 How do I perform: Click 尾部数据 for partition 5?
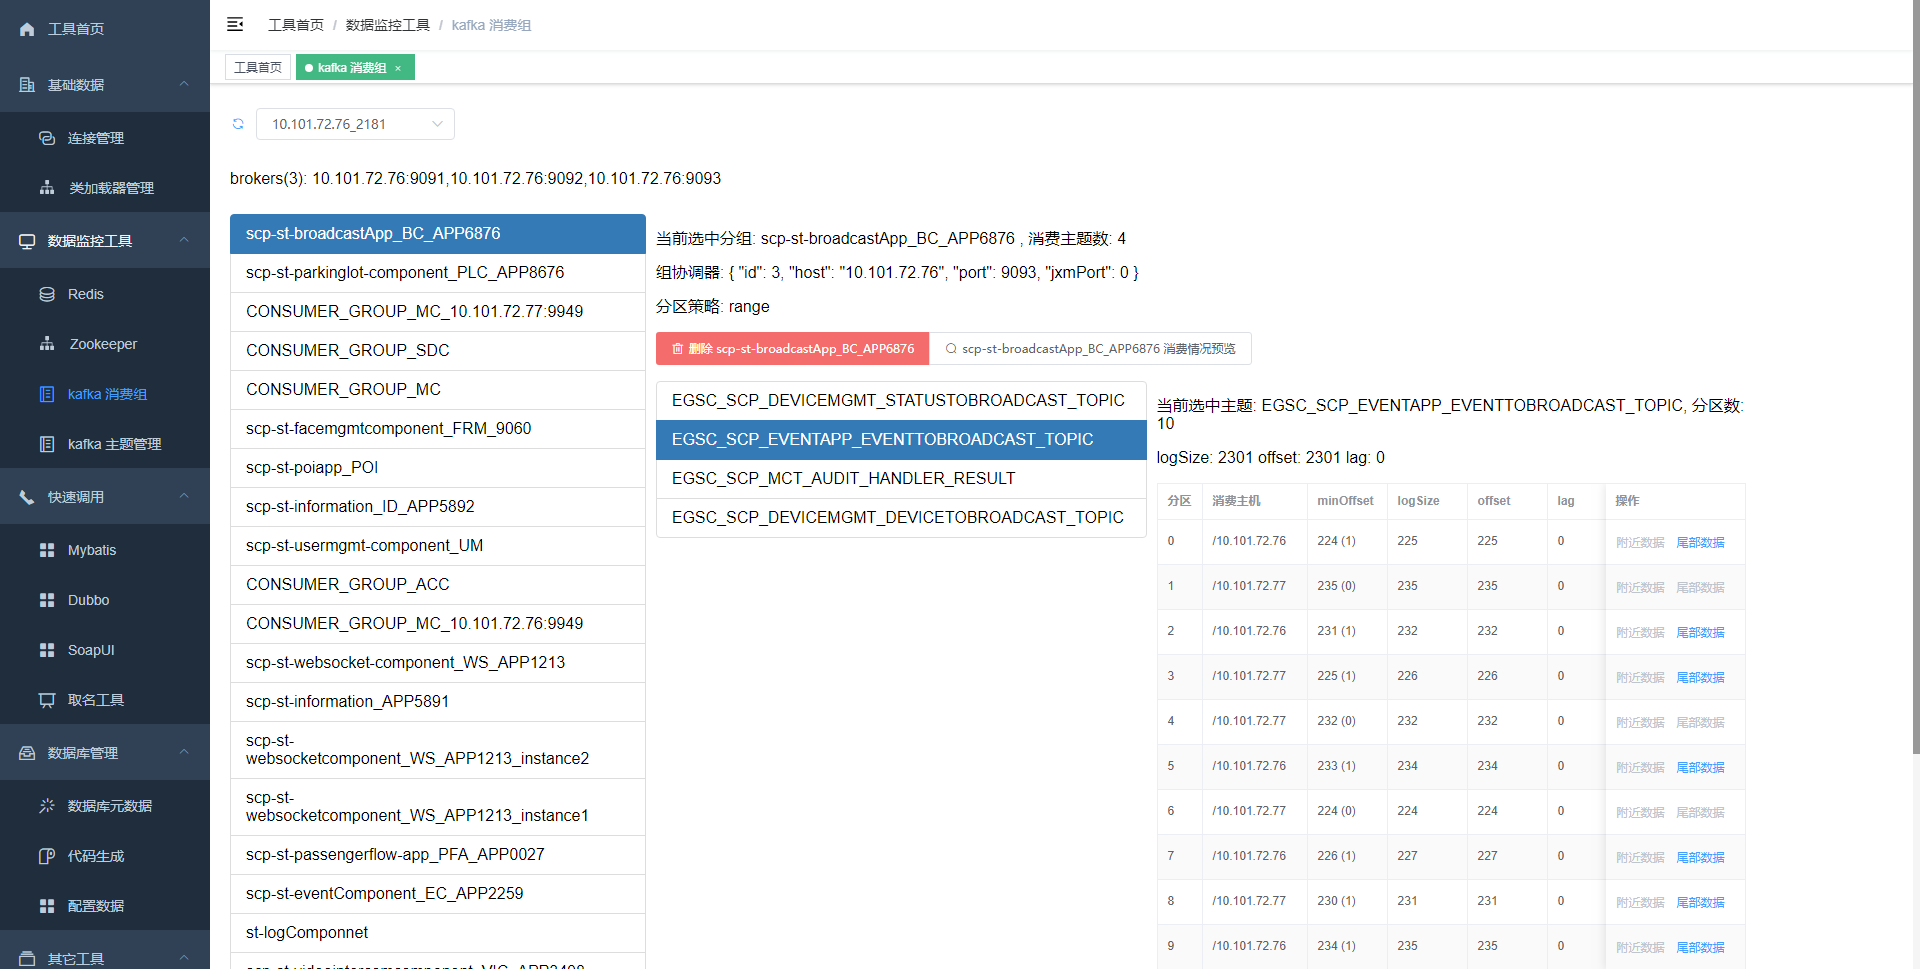pos(1700,767)
